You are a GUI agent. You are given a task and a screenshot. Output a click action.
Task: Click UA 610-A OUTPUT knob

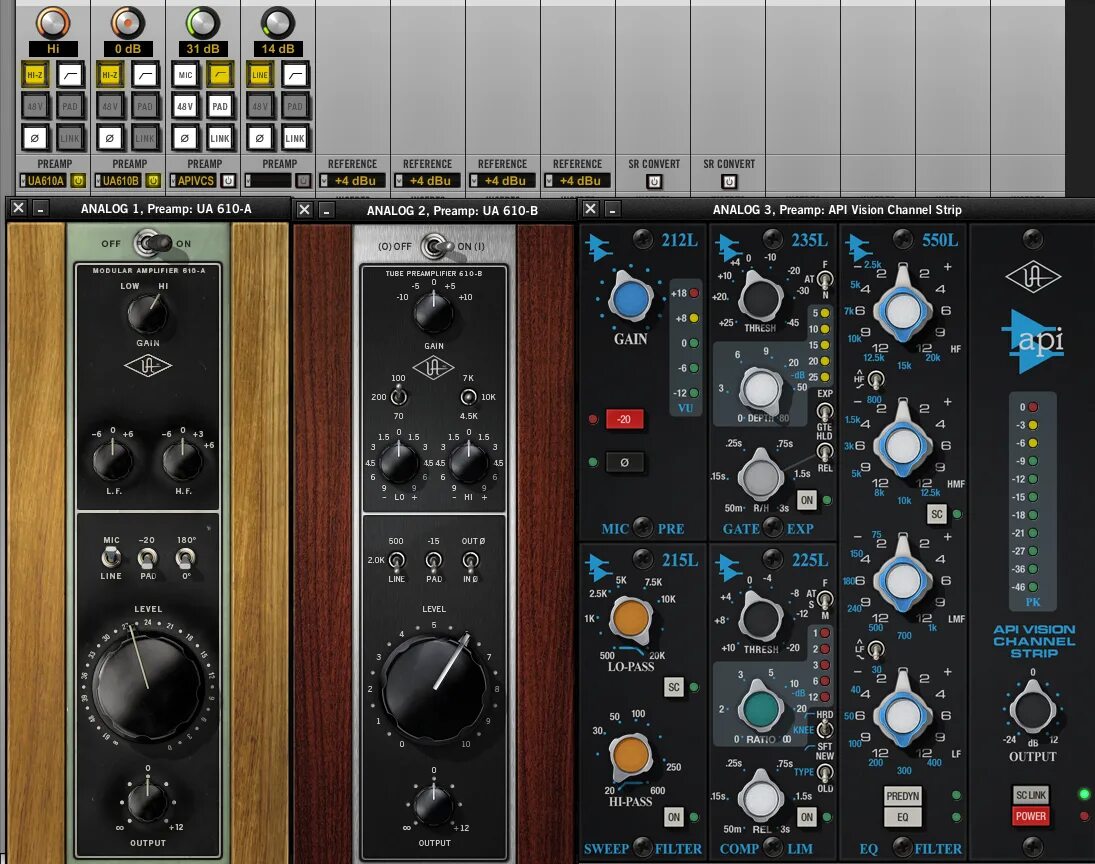[147, 801]
